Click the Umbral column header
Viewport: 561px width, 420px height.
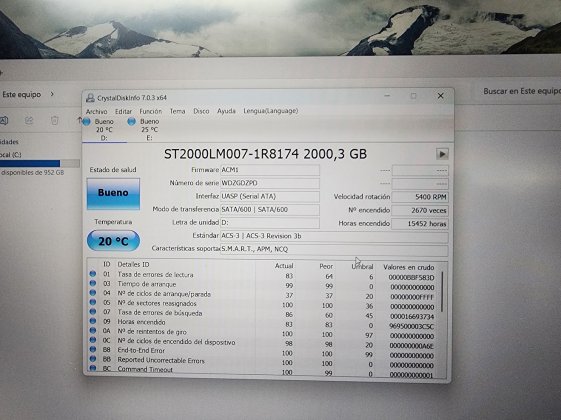coord(362,267)
